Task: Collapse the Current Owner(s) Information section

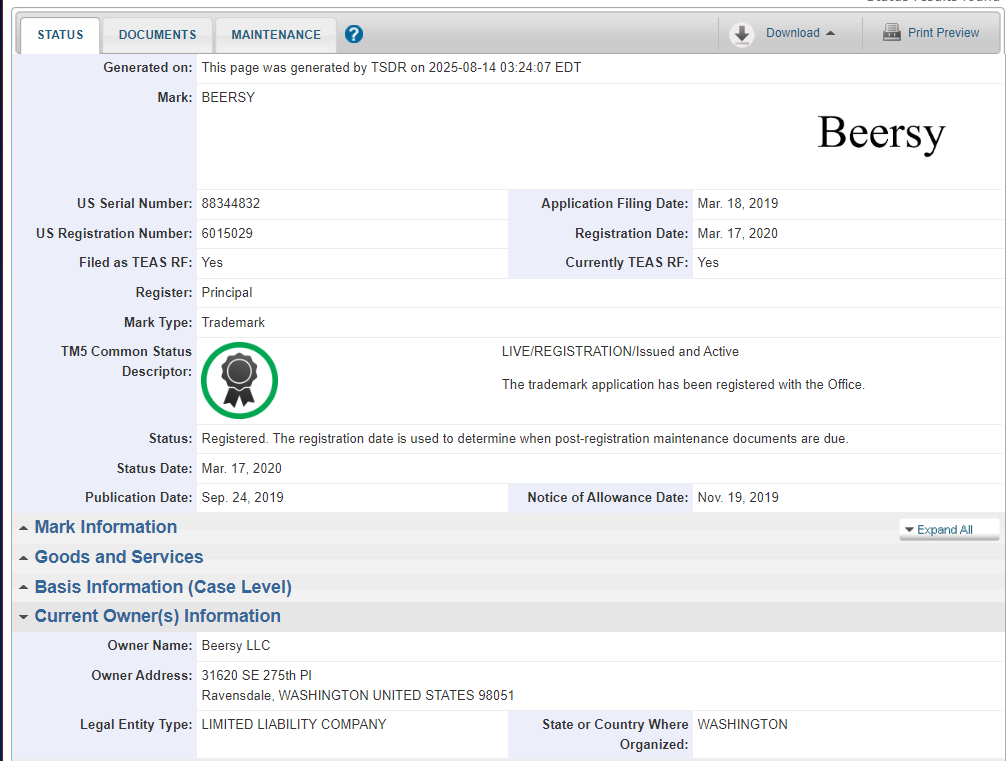Action: tap(157, 616)
